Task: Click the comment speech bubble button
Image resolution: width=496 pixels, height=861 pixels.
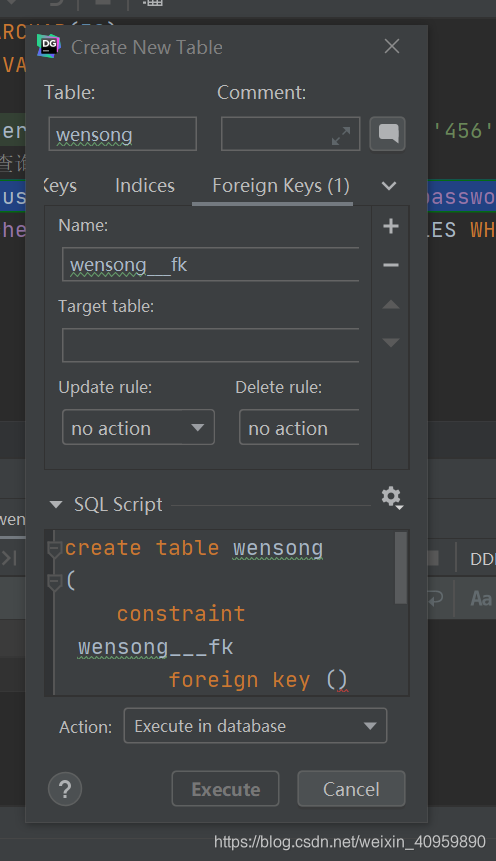Action: tap(388, 133)
